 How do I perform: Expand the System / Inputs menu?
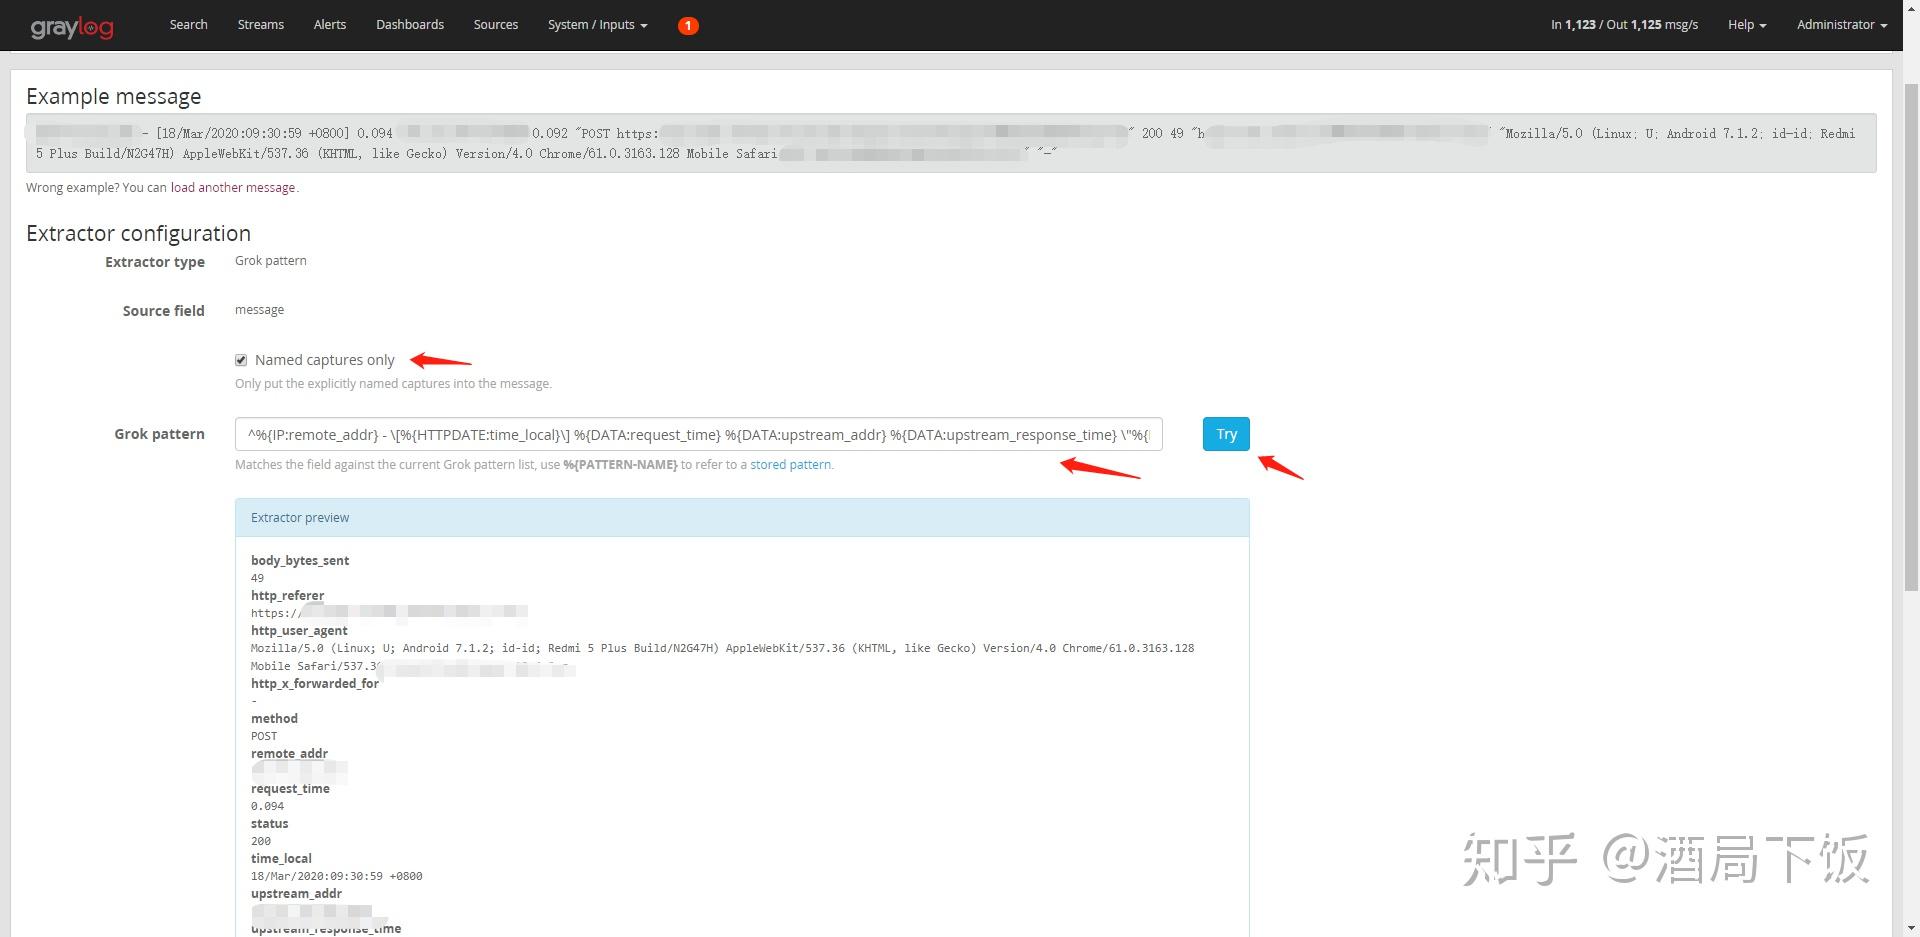tap(596, 24)
